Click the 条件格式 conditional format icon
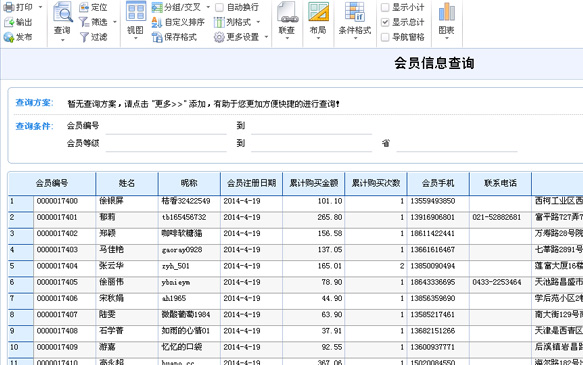This screenshot has width=583, height=365. (355, 12)
